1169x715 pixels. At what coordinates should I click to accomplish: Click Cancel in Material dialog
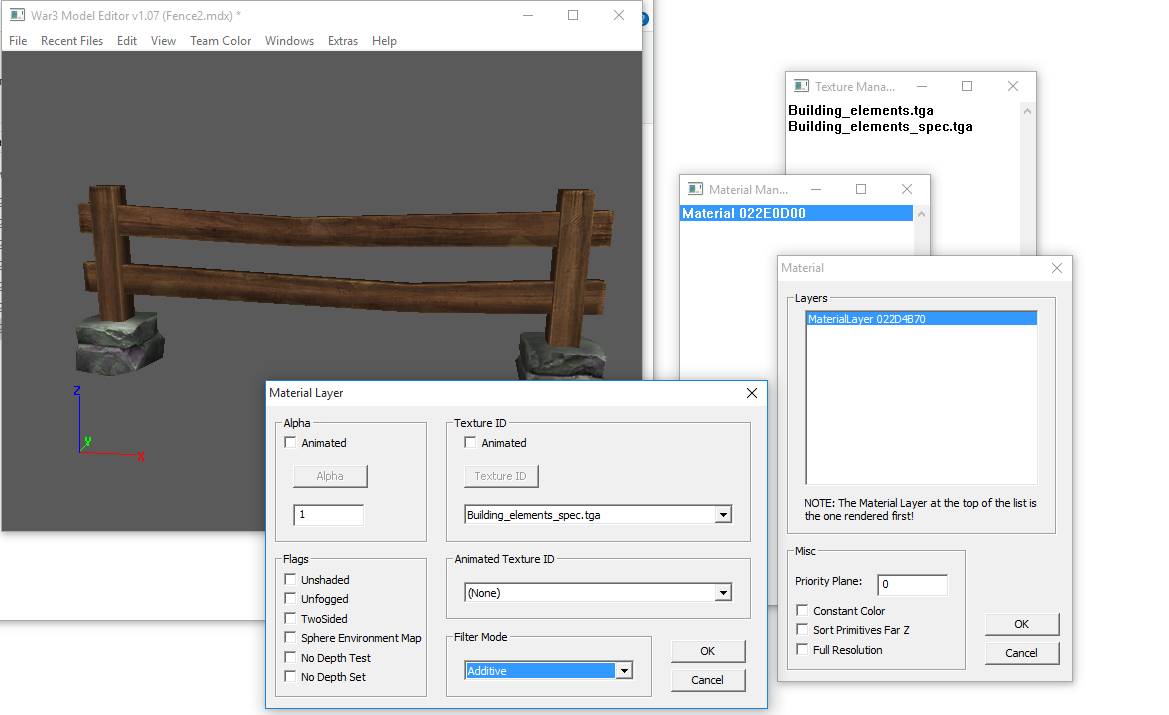tap(1021, 653)
